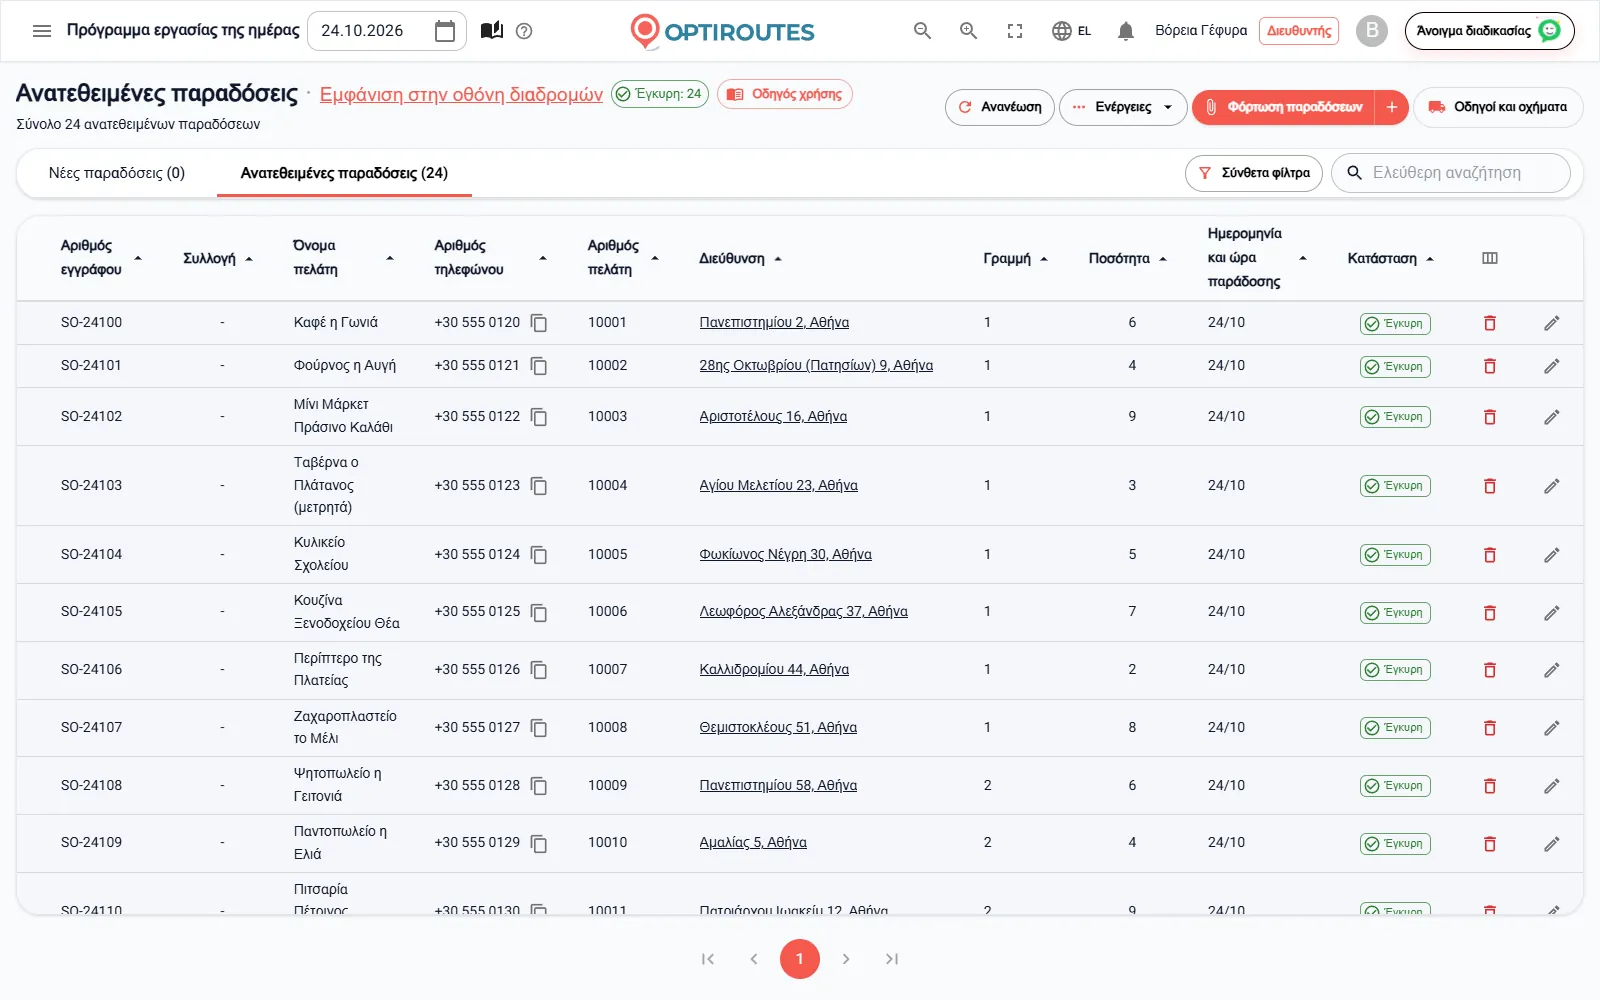The height and width of the screenshot is (1000, 1600).
Task: Go to the first page
Action: click(x=708, y=959)
